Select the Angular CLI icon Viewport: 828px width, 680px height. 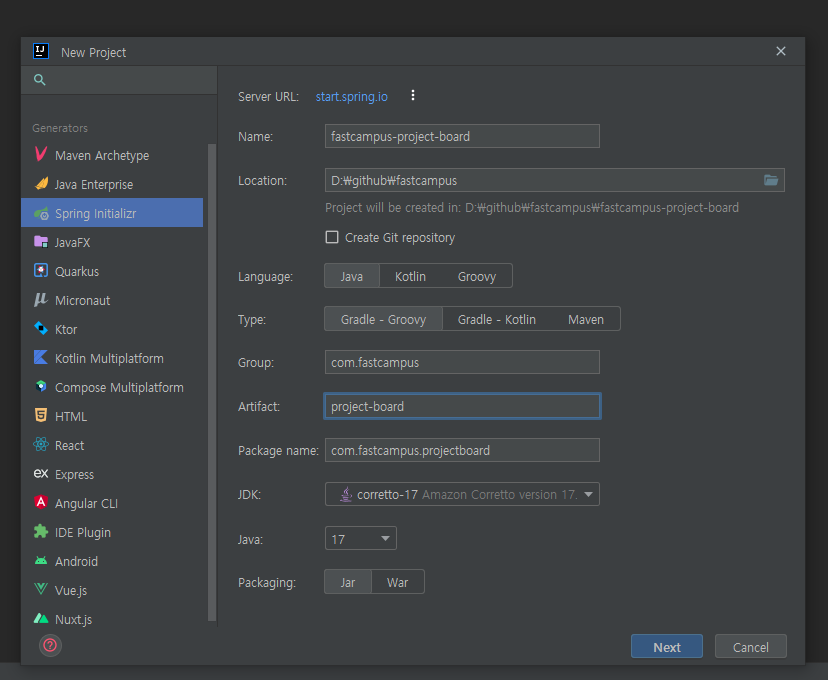tap(41, 502)
